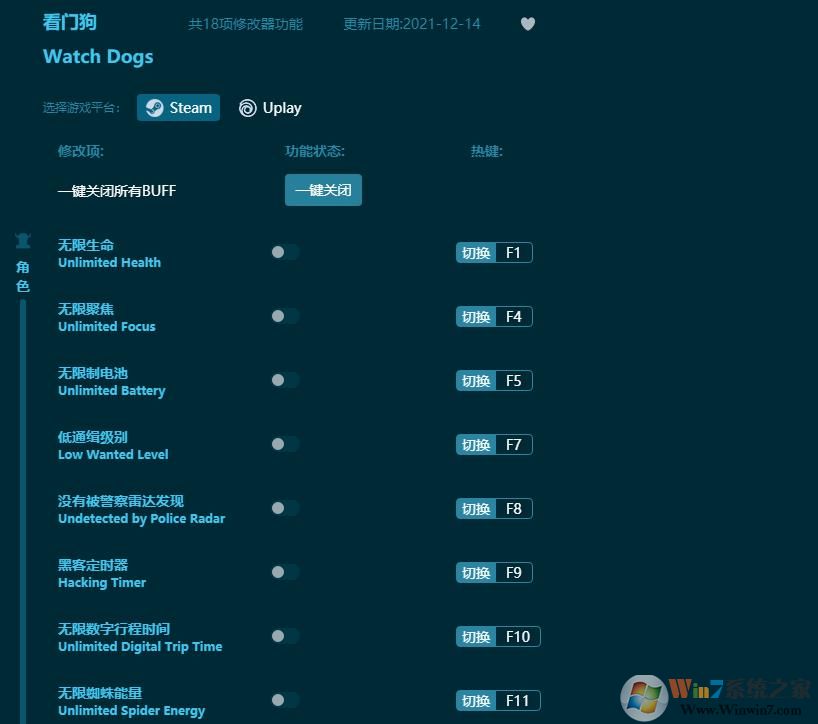Enable Undetected by Police Radar toggle

point(285,508)
